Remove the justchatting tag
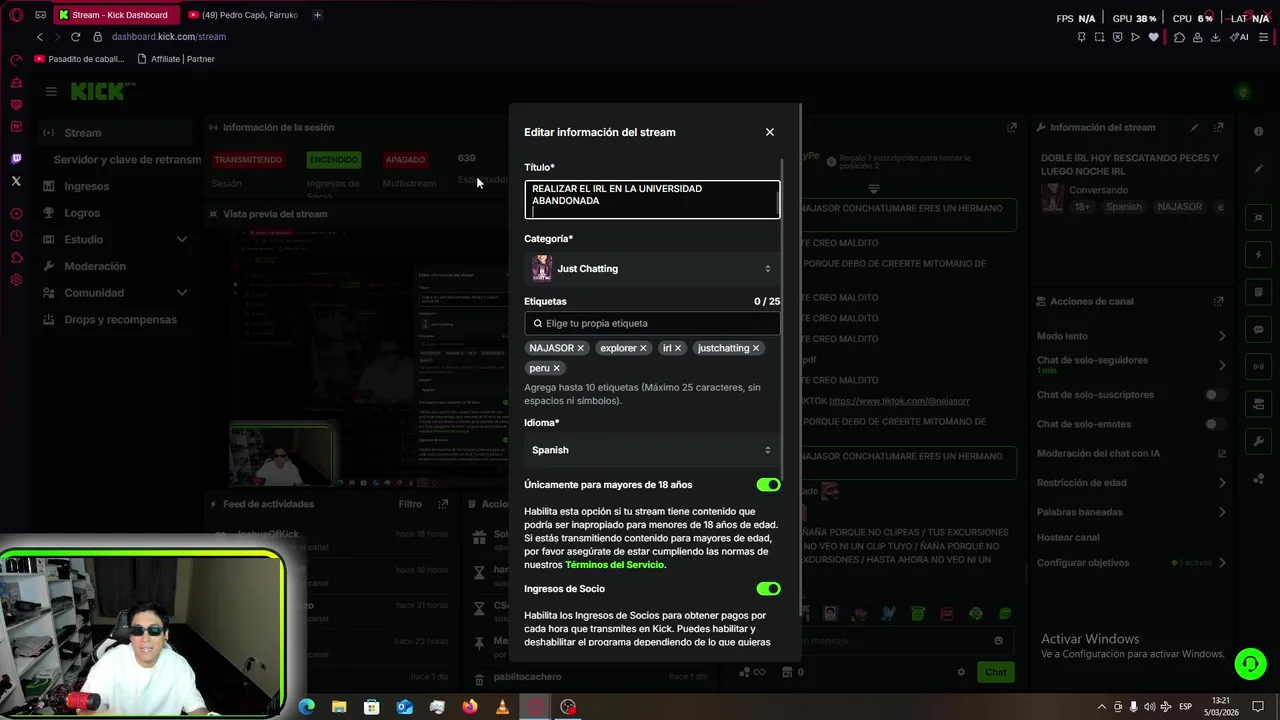Viewport: 1280px width, 720px height. tap(755, 348)
